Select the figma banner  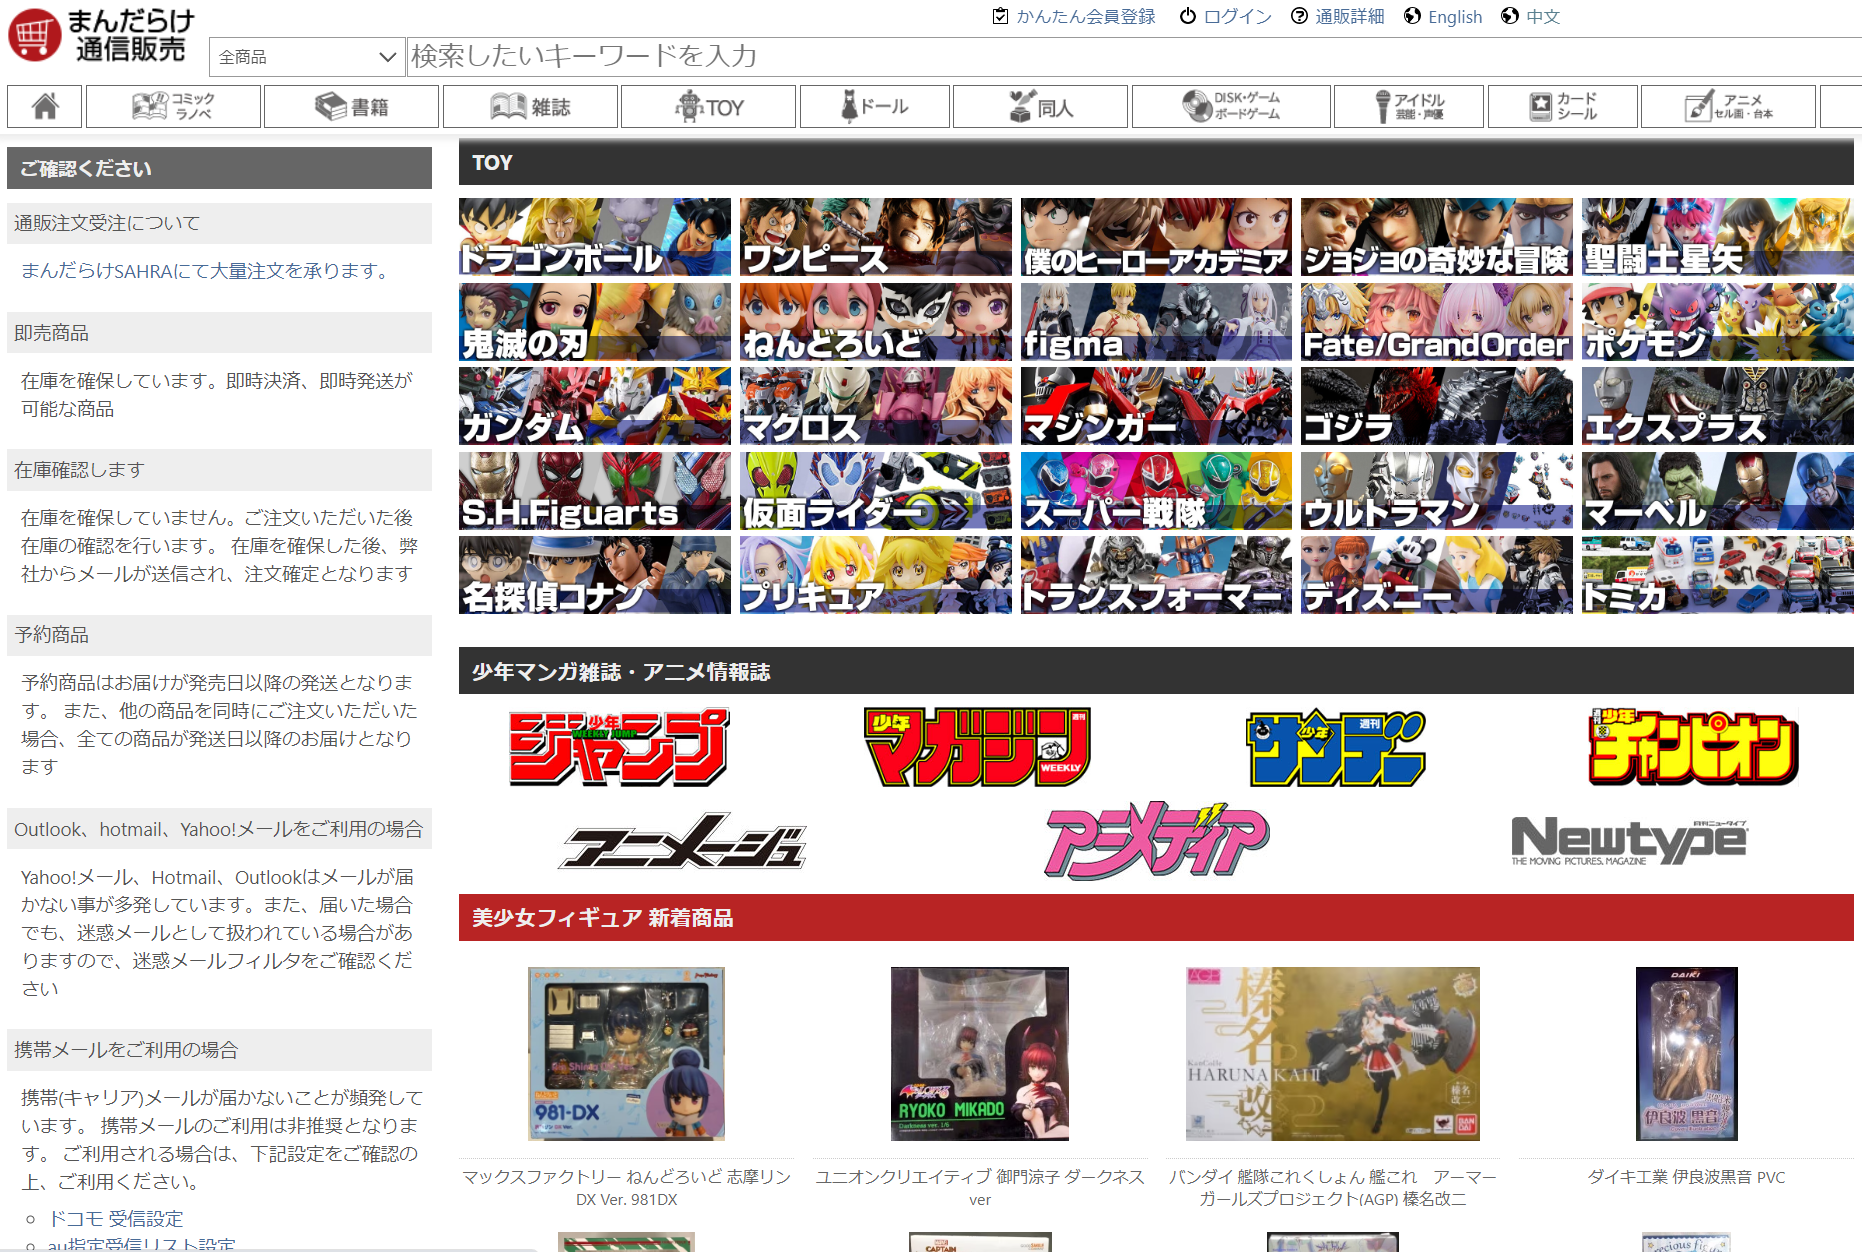(1156, 322)
